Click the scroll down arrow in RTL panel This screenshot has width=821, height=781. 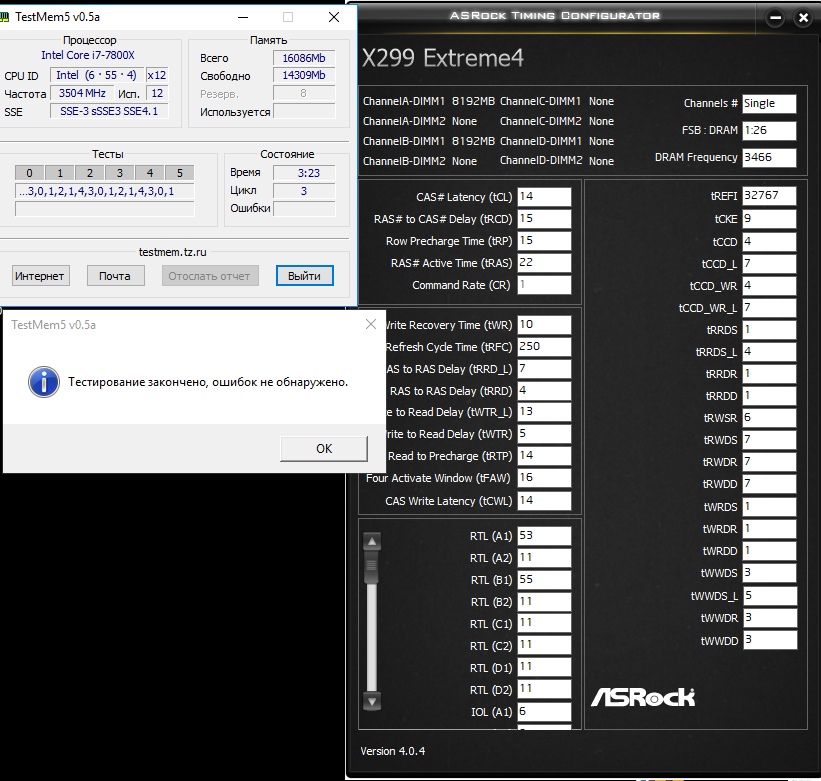(x=372, y=701)
